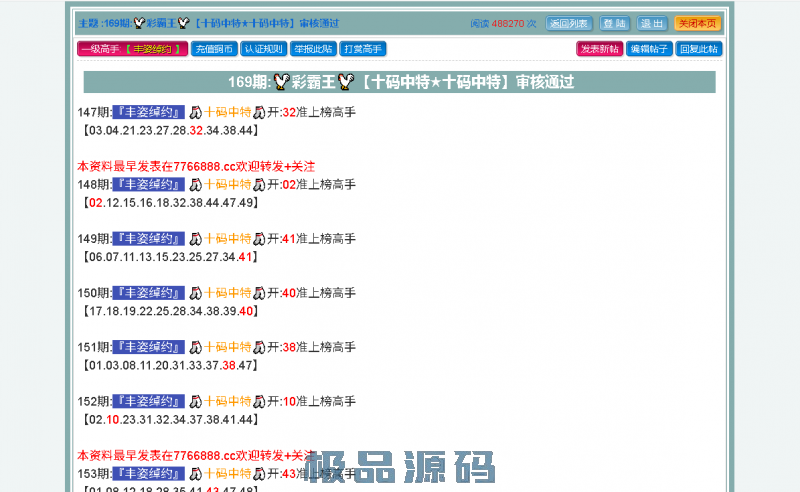This screenshot has width=800, height=492.
Task: Click the icon before 十码中特 in the 151期 row
Action: [196, 347]
